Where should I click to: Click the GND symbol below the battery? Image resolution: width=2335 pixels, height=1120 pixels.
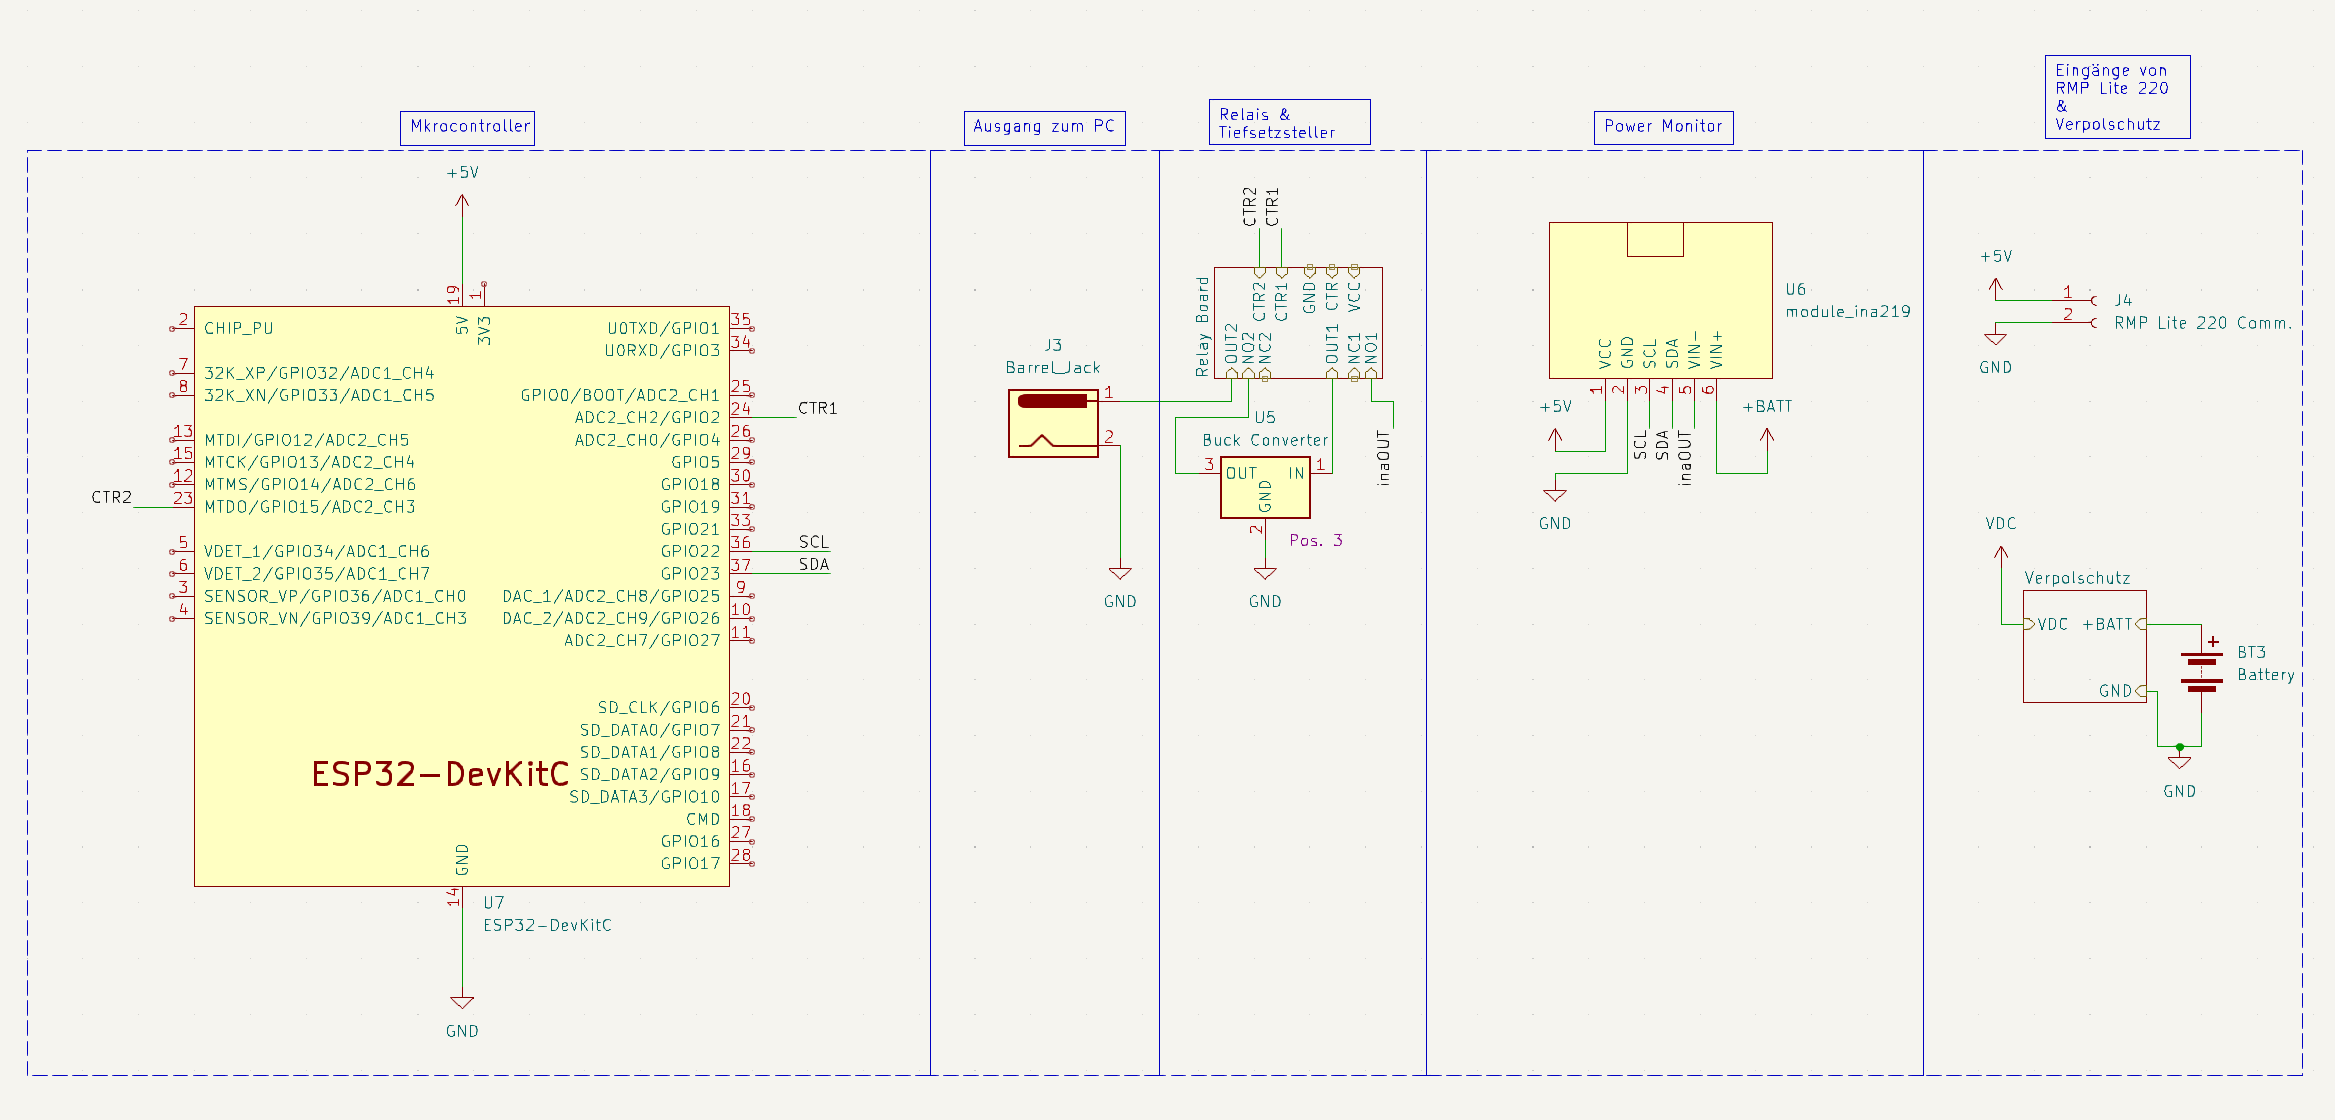click(x=2180, y=763)
